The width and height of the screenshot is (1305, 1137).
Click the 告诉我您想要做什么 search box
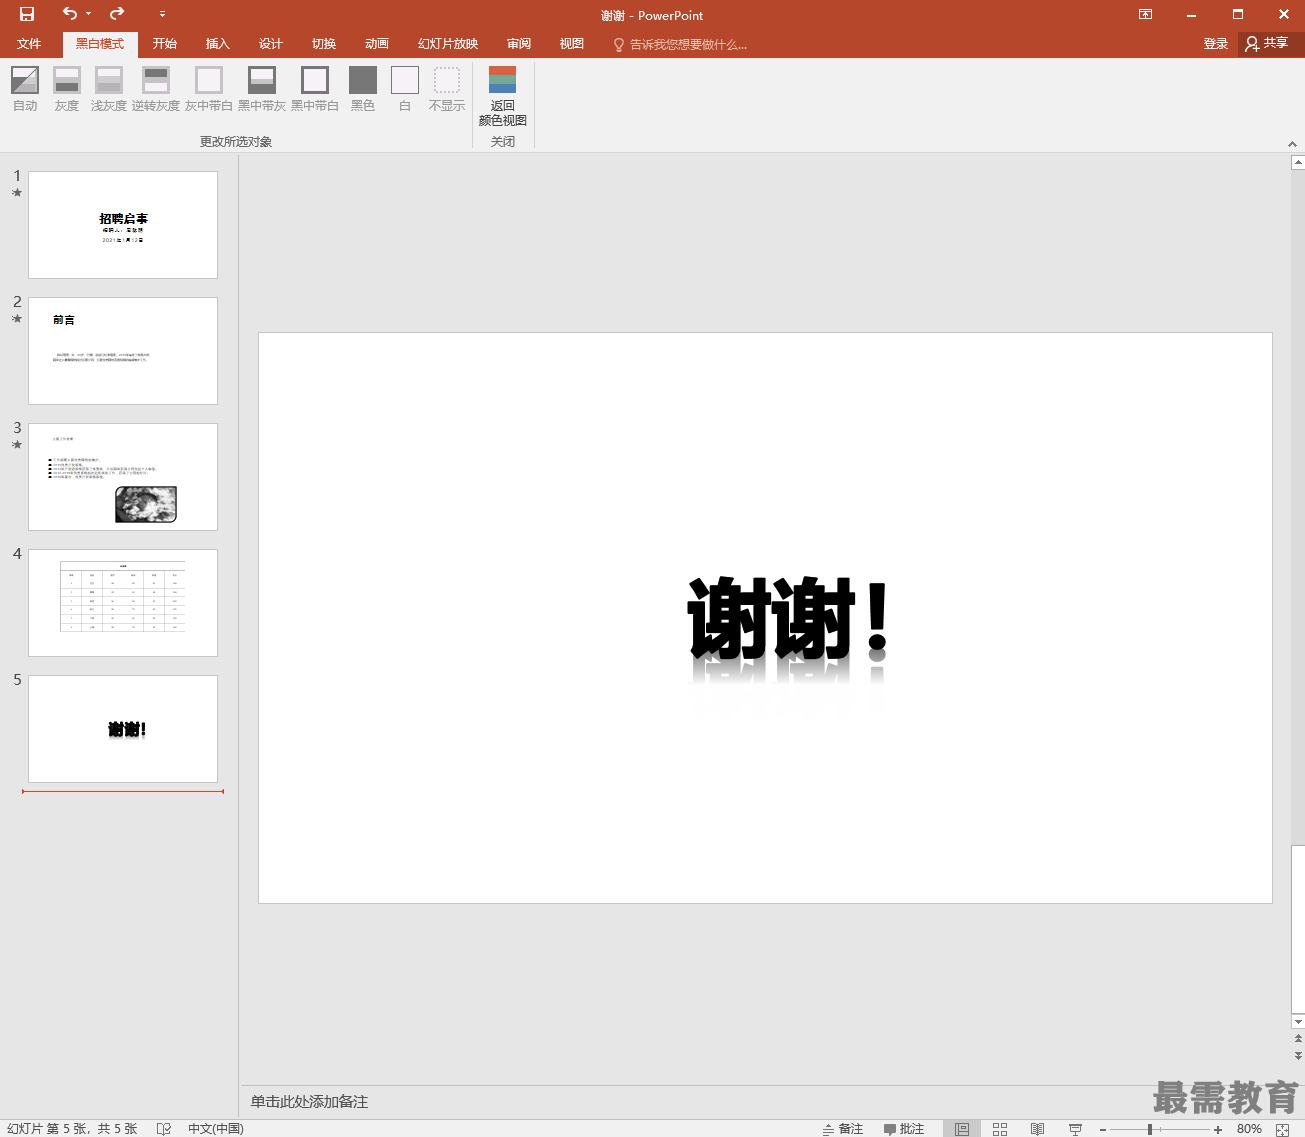tap(680, 44)
